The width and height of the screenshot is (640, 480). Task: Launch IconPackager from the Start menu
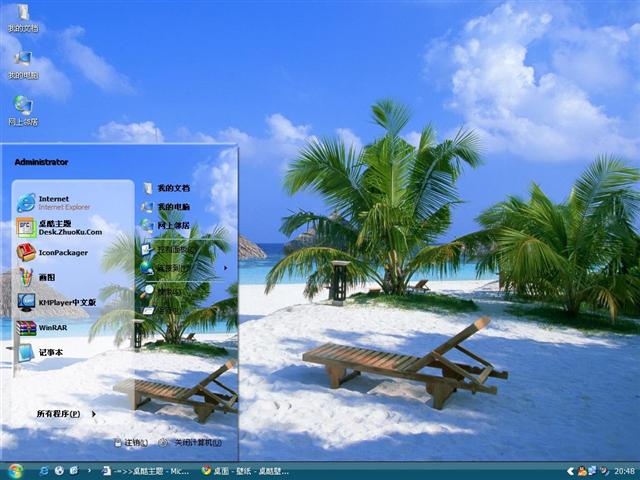point(52,252)
